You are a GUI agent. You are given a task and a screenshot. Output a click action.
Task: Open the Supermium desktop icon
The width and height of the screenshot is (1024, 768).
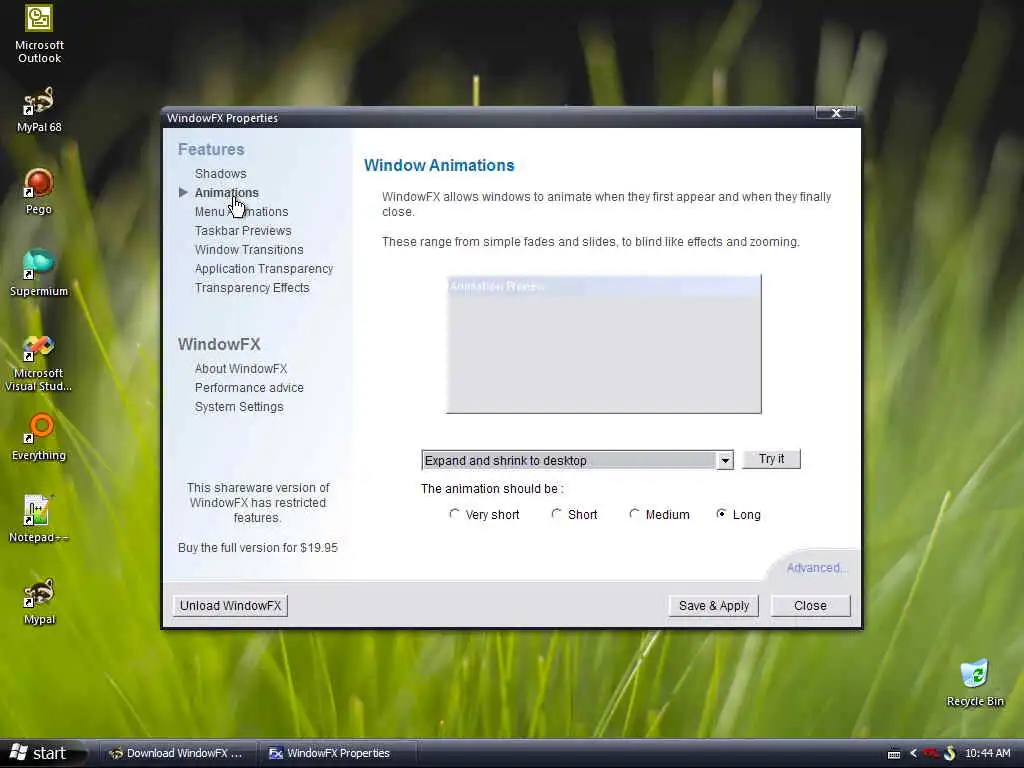(39, 274)
